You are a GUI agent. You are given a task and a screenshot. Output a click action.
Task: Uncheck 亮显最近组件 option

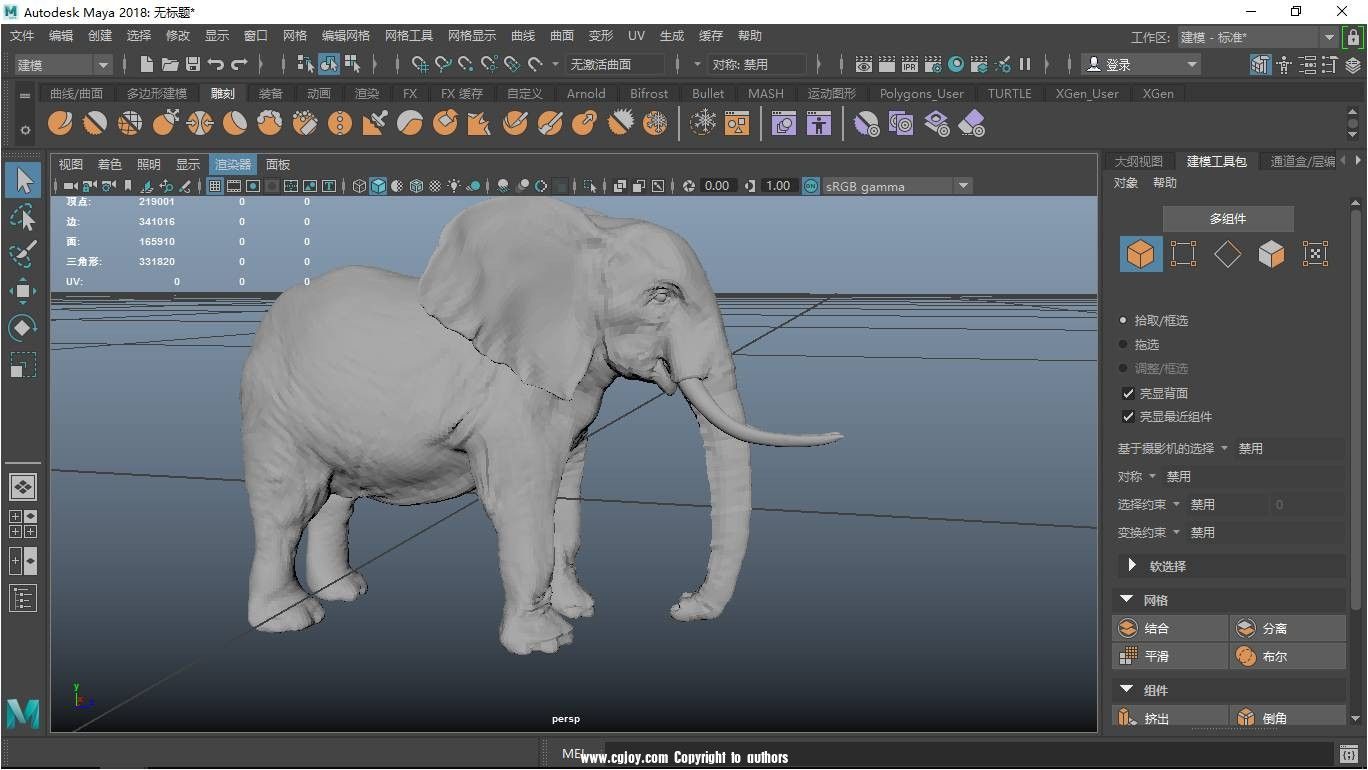pos(1128,417)
